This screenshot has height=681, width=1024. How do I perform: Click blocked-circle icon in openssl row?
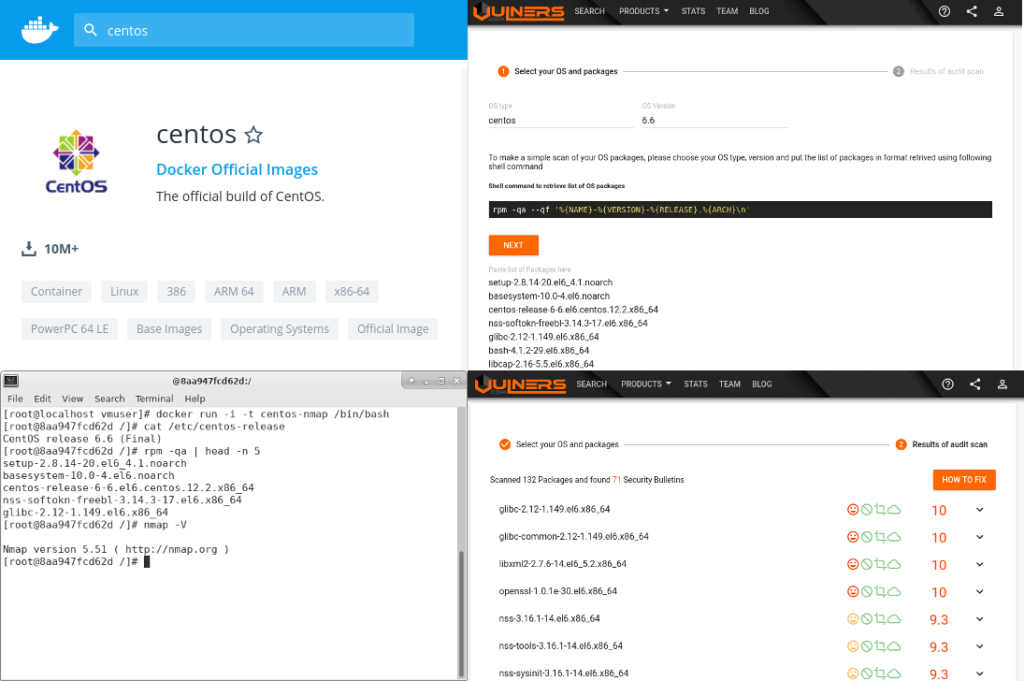[867, 592]
